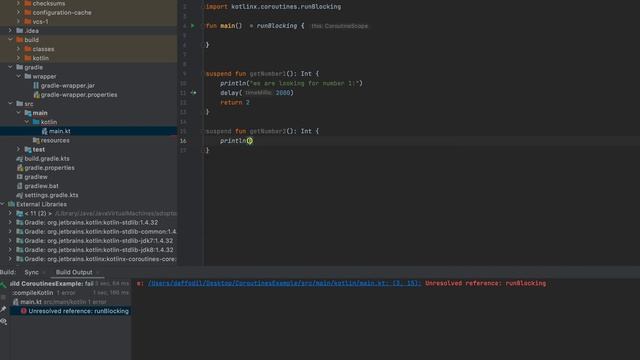Select the kotlin-stdlib-jdk8:1.4.32 library row
This screenshot has height=360, width=640.
(x=89, y=250)
